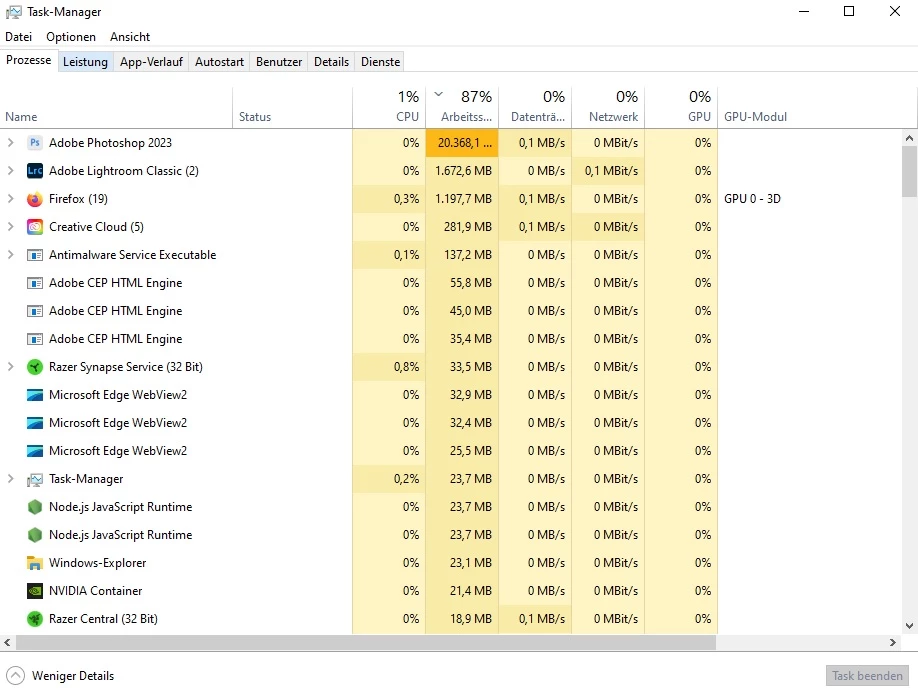Select the "NVIDIA Container" process name
The image size is (918, 700).
(95, 591)
